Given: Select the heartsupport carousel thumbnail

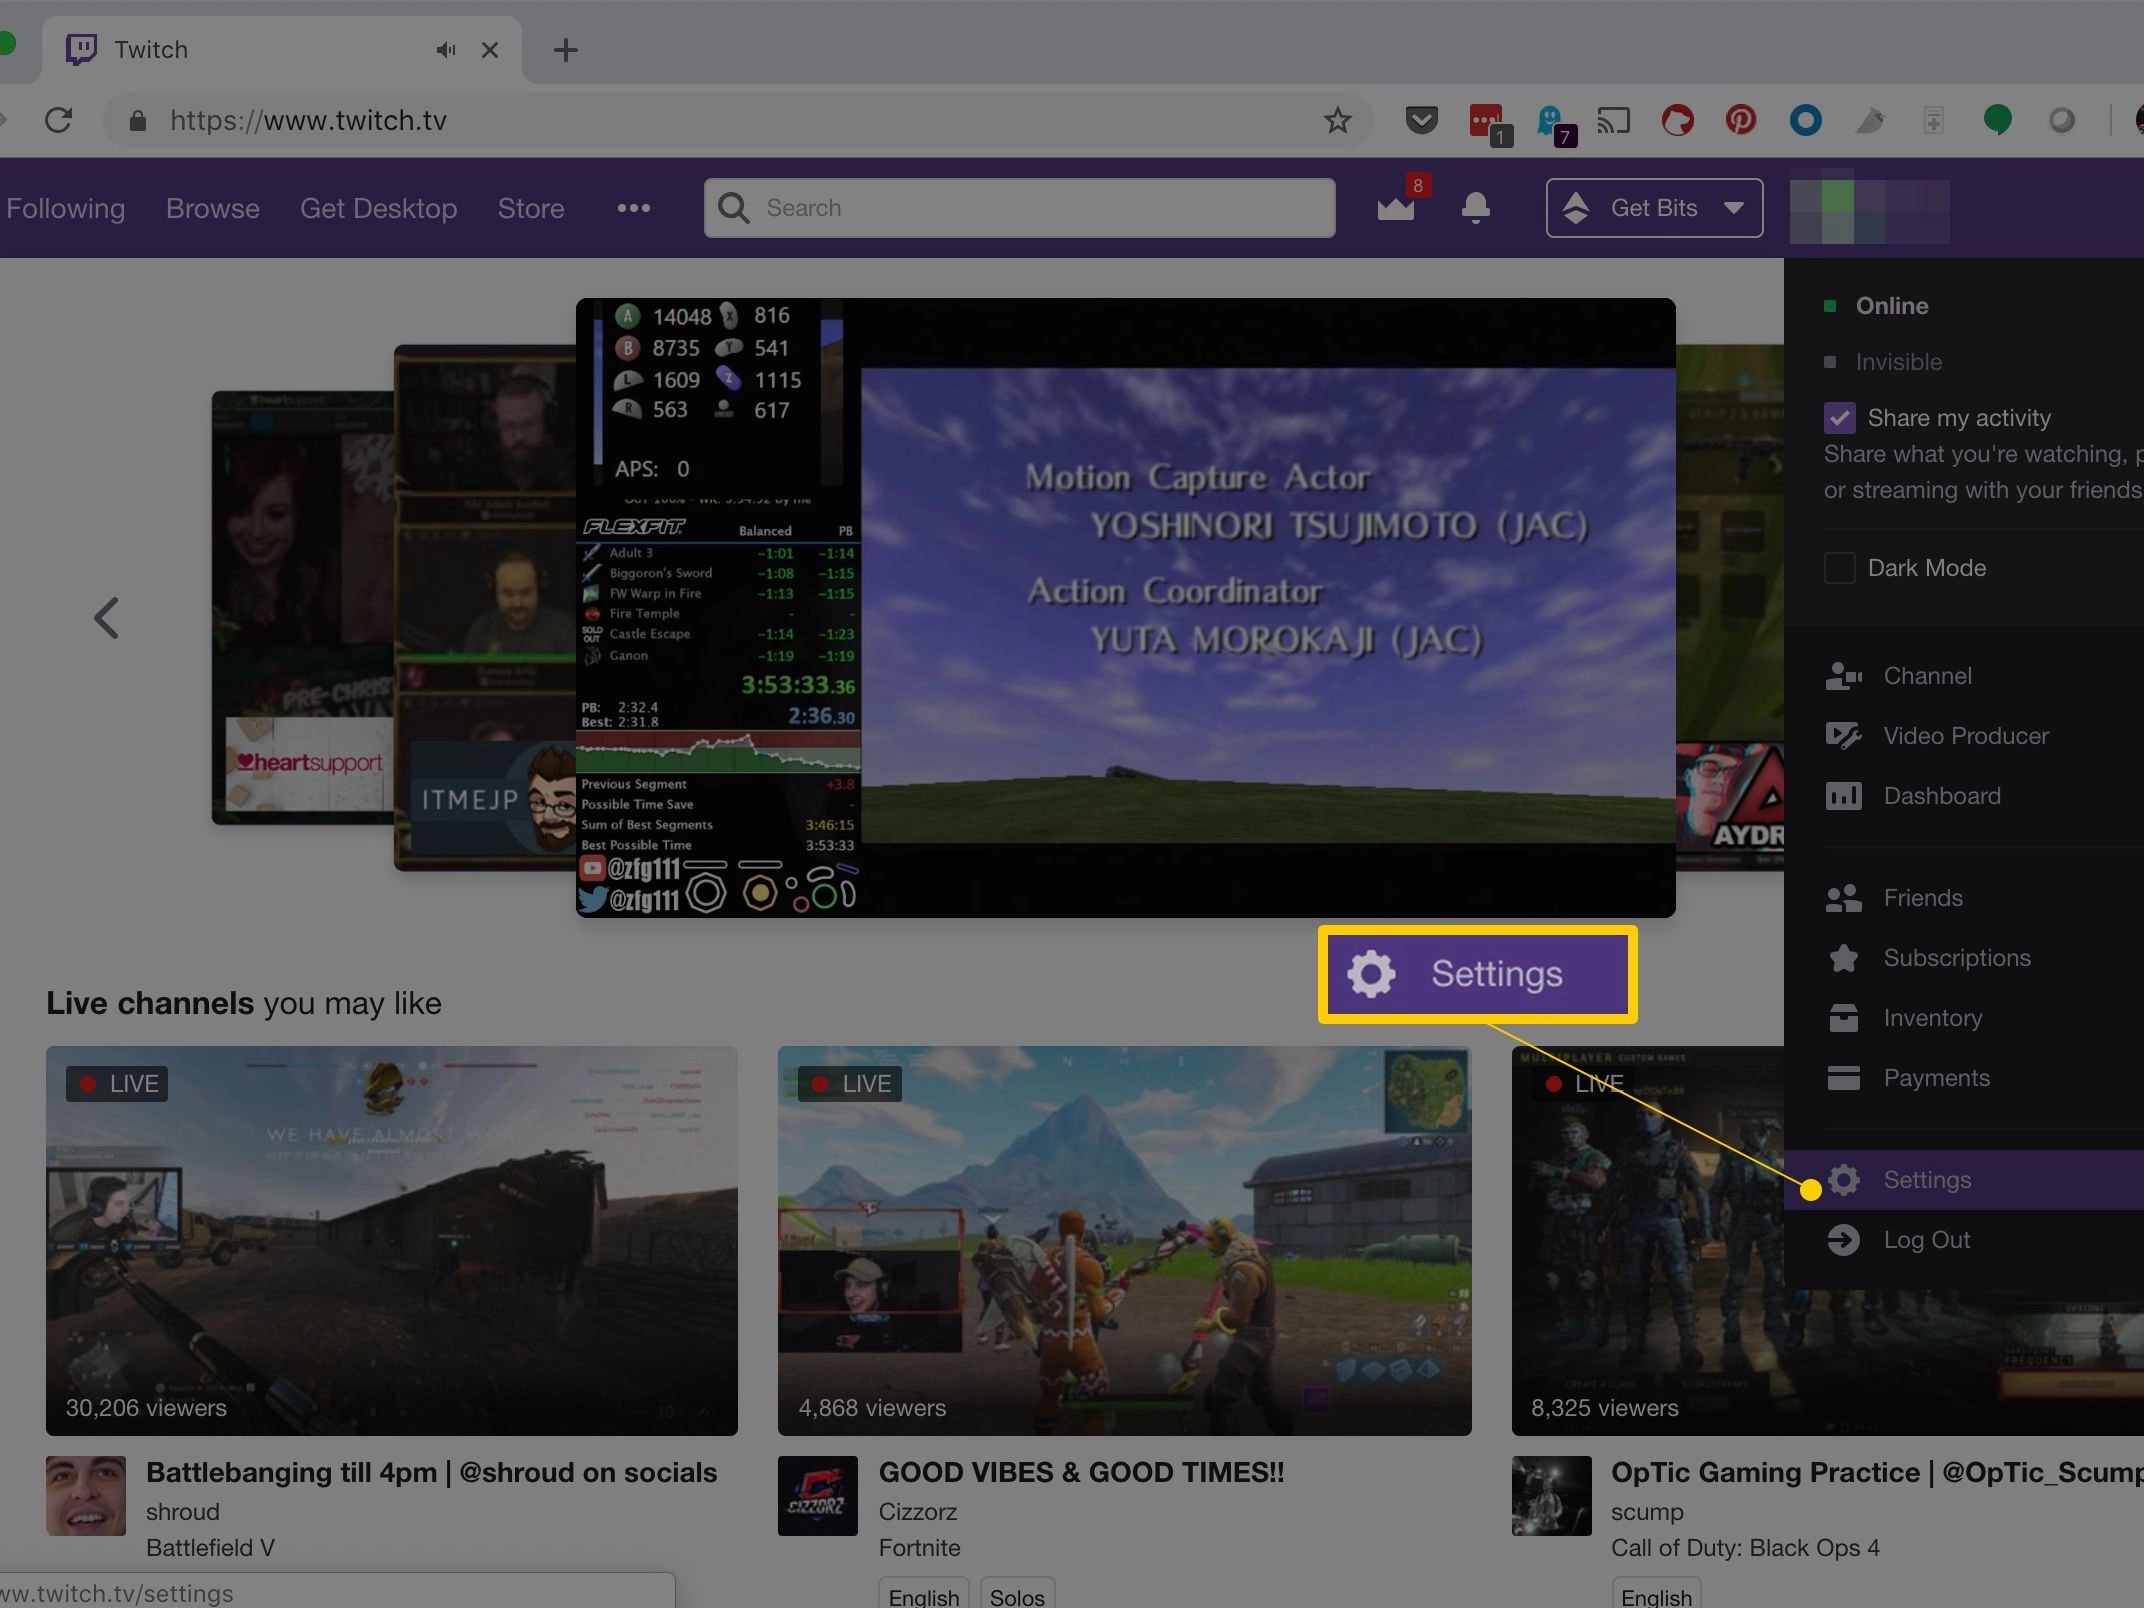Looking at the screenshot, I should pos(302,608).
